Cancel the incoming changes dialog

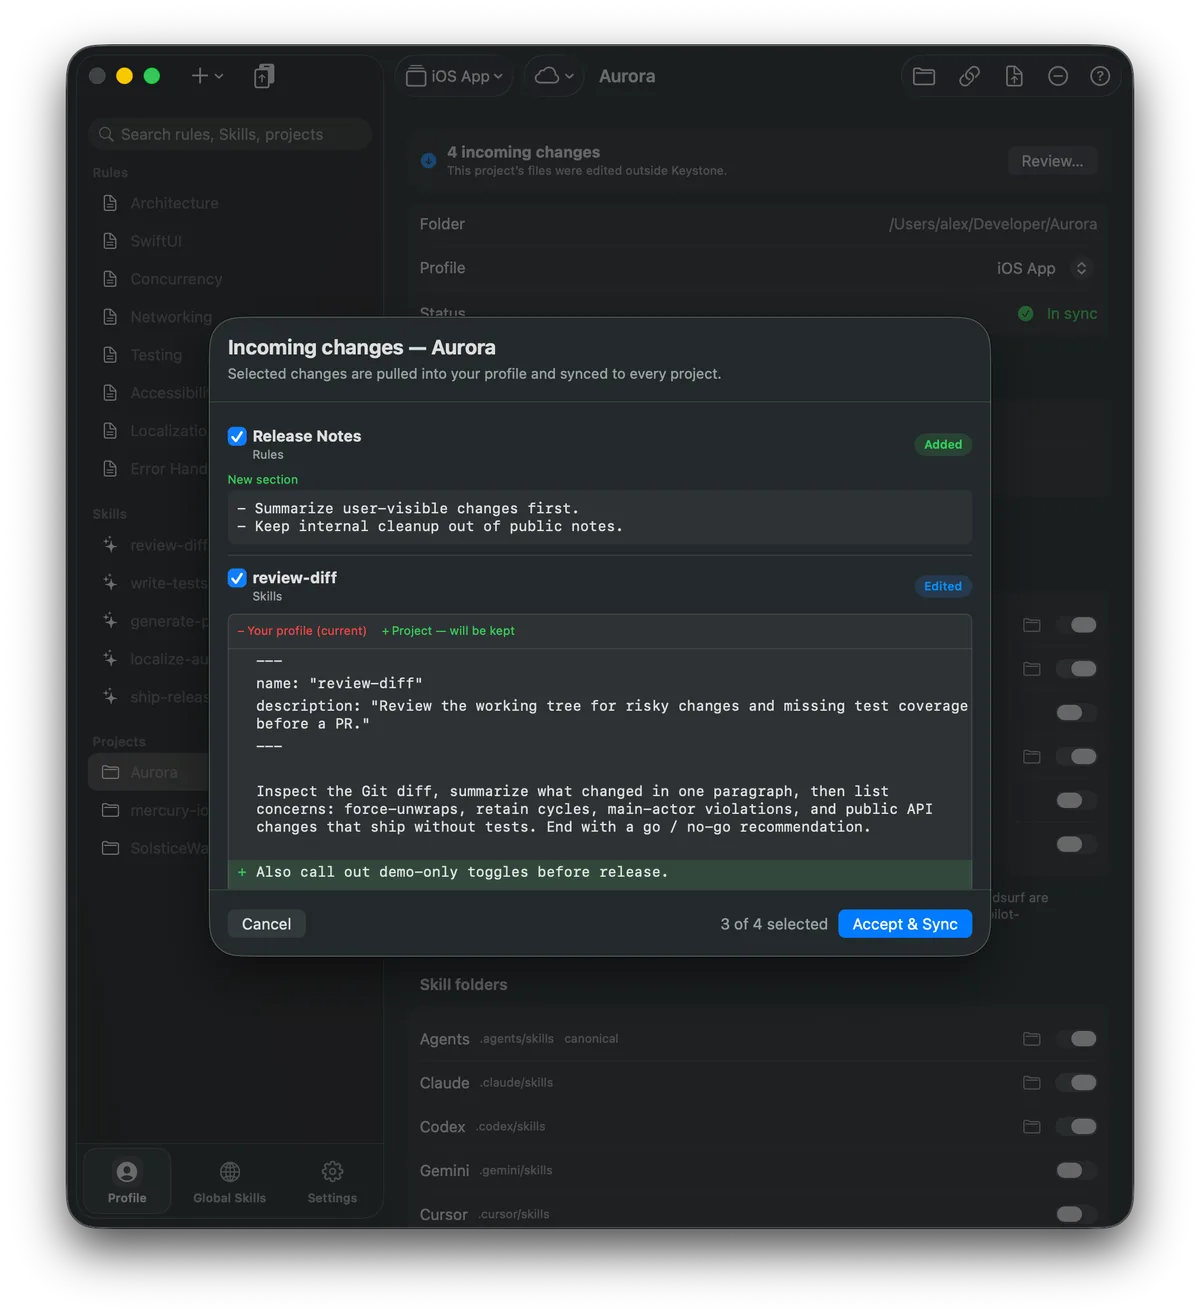(x=266, y=924)
